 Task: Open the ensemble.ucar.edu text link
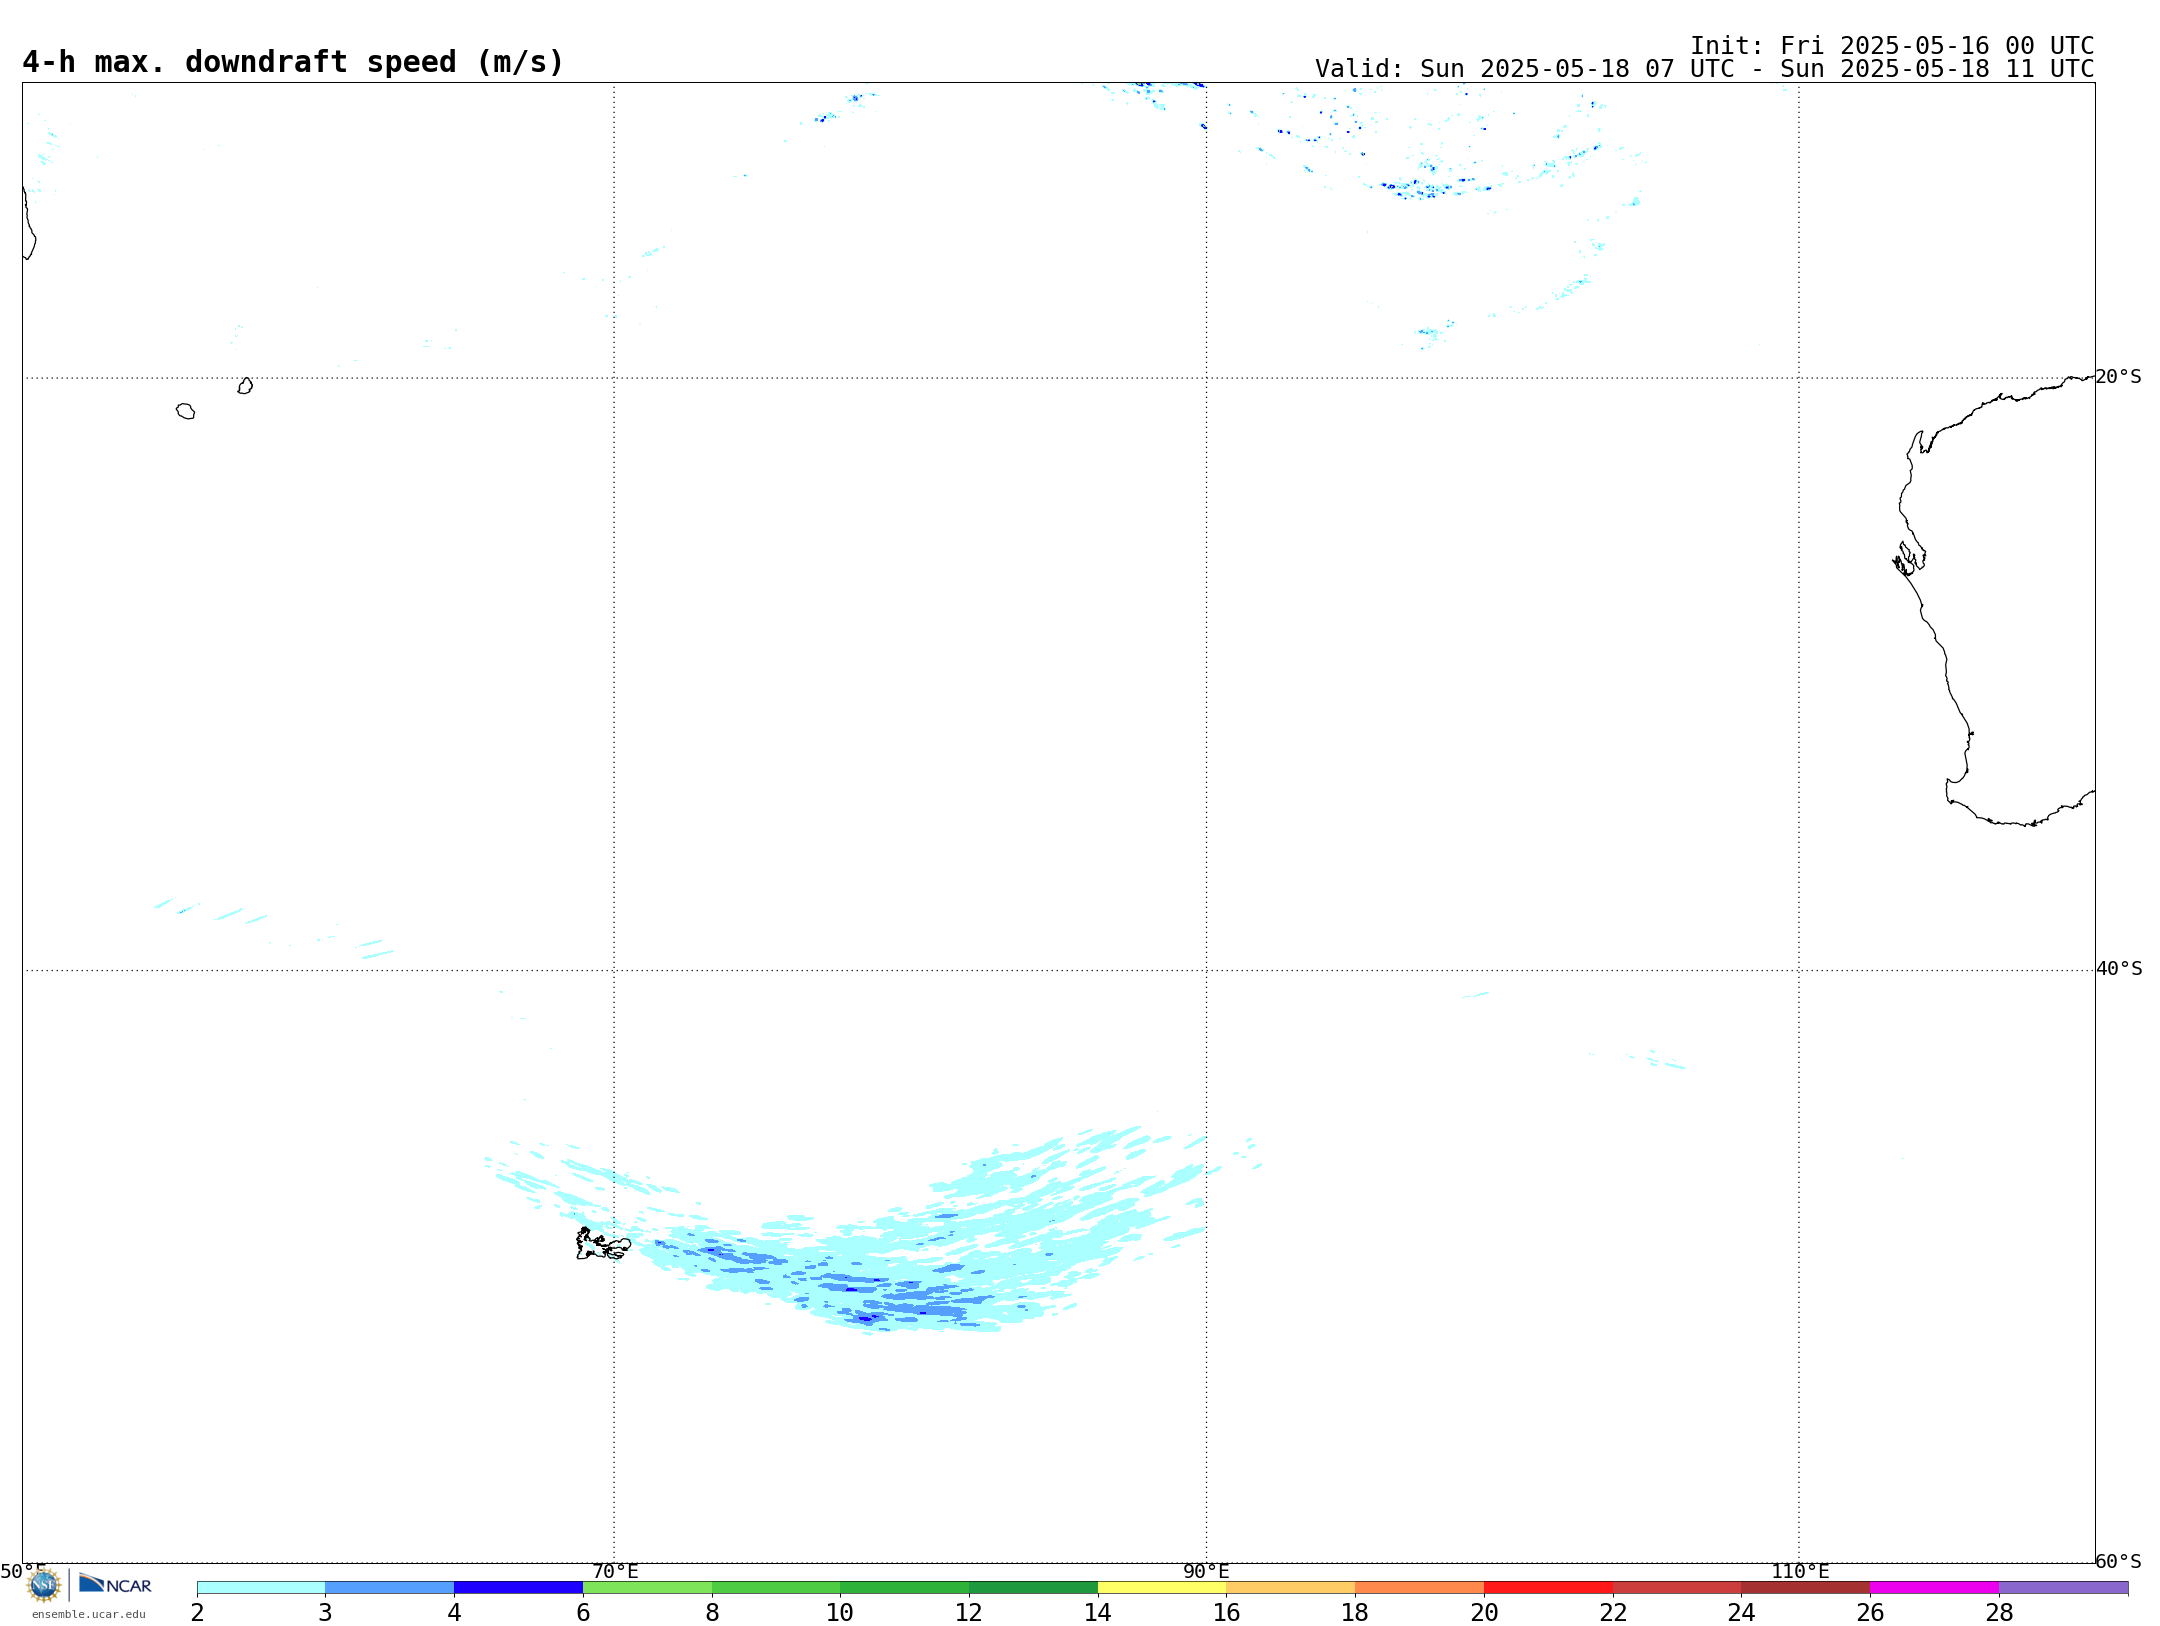(89, 1614)
